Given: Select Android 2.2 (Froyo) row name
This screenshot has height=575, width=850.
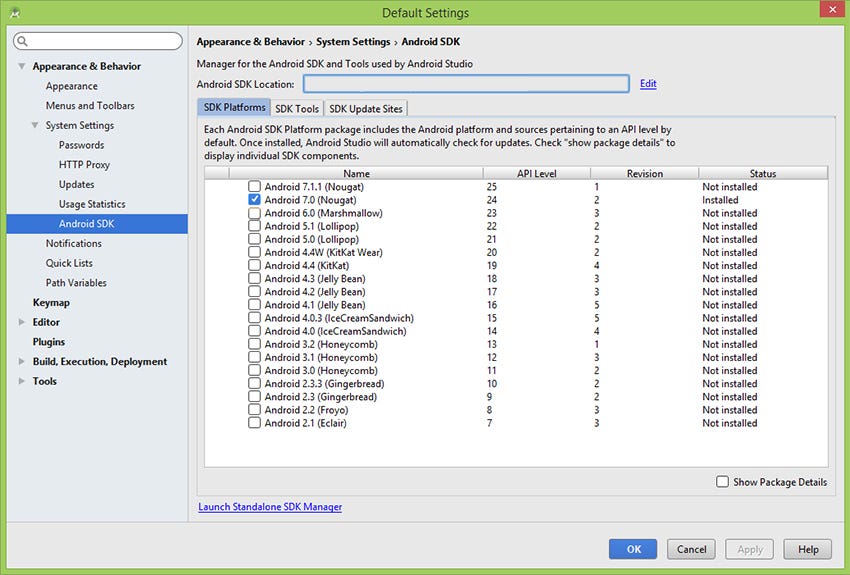Looking at the screenshot, I should pyautogui.click(x=306, y=410).
